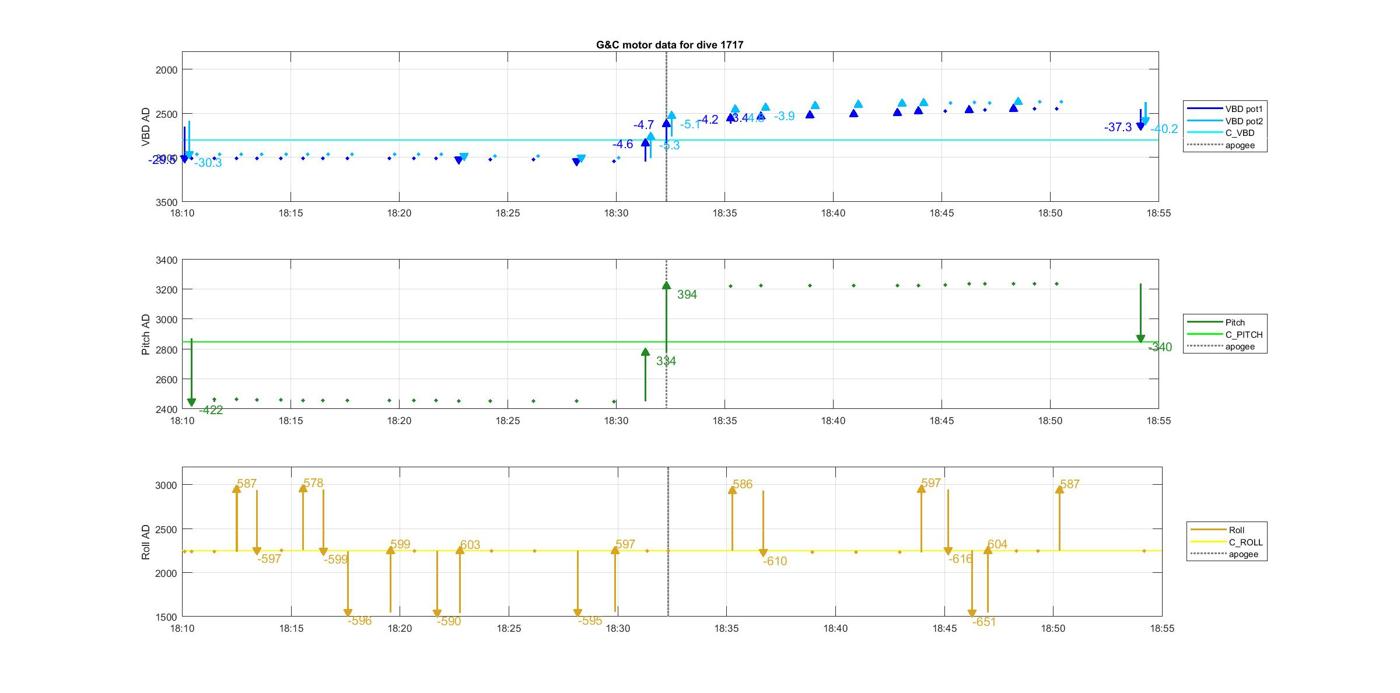This screenshot has width=1400, height=693.
Task: Click the "2400" tick on the Pitch axis
Action: [x=165, y=409]
